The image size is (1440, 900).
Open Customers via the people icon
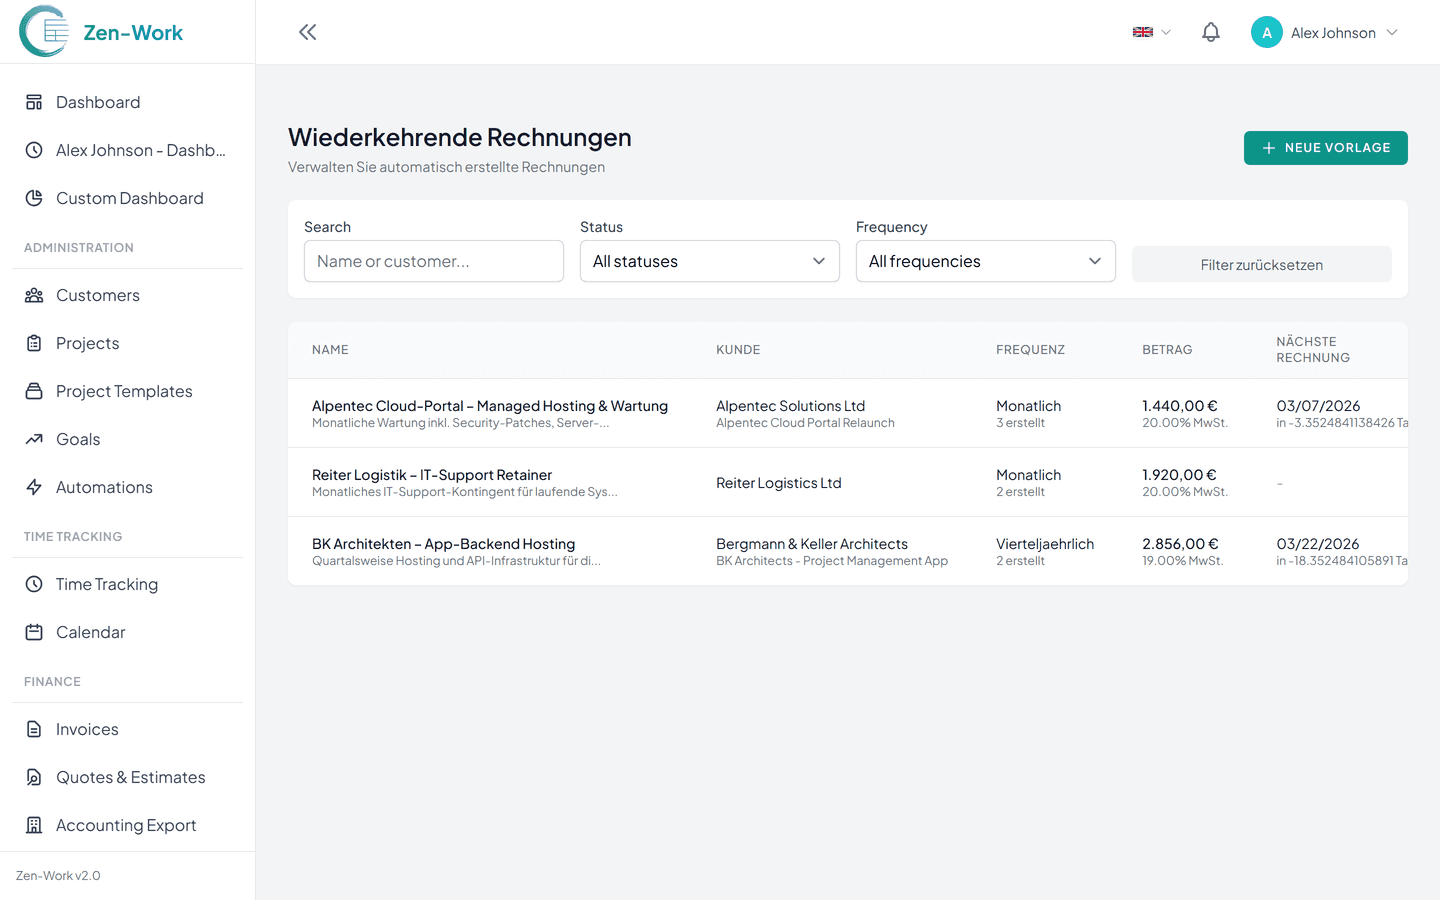[x=33, y=295]
